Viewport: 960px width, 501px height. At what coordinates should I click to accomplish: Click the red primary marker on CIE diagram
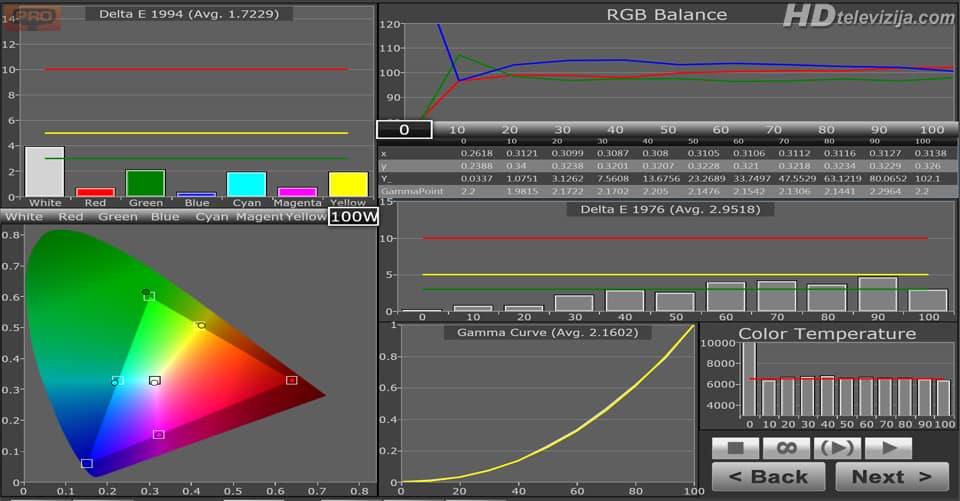click(291, 380)
